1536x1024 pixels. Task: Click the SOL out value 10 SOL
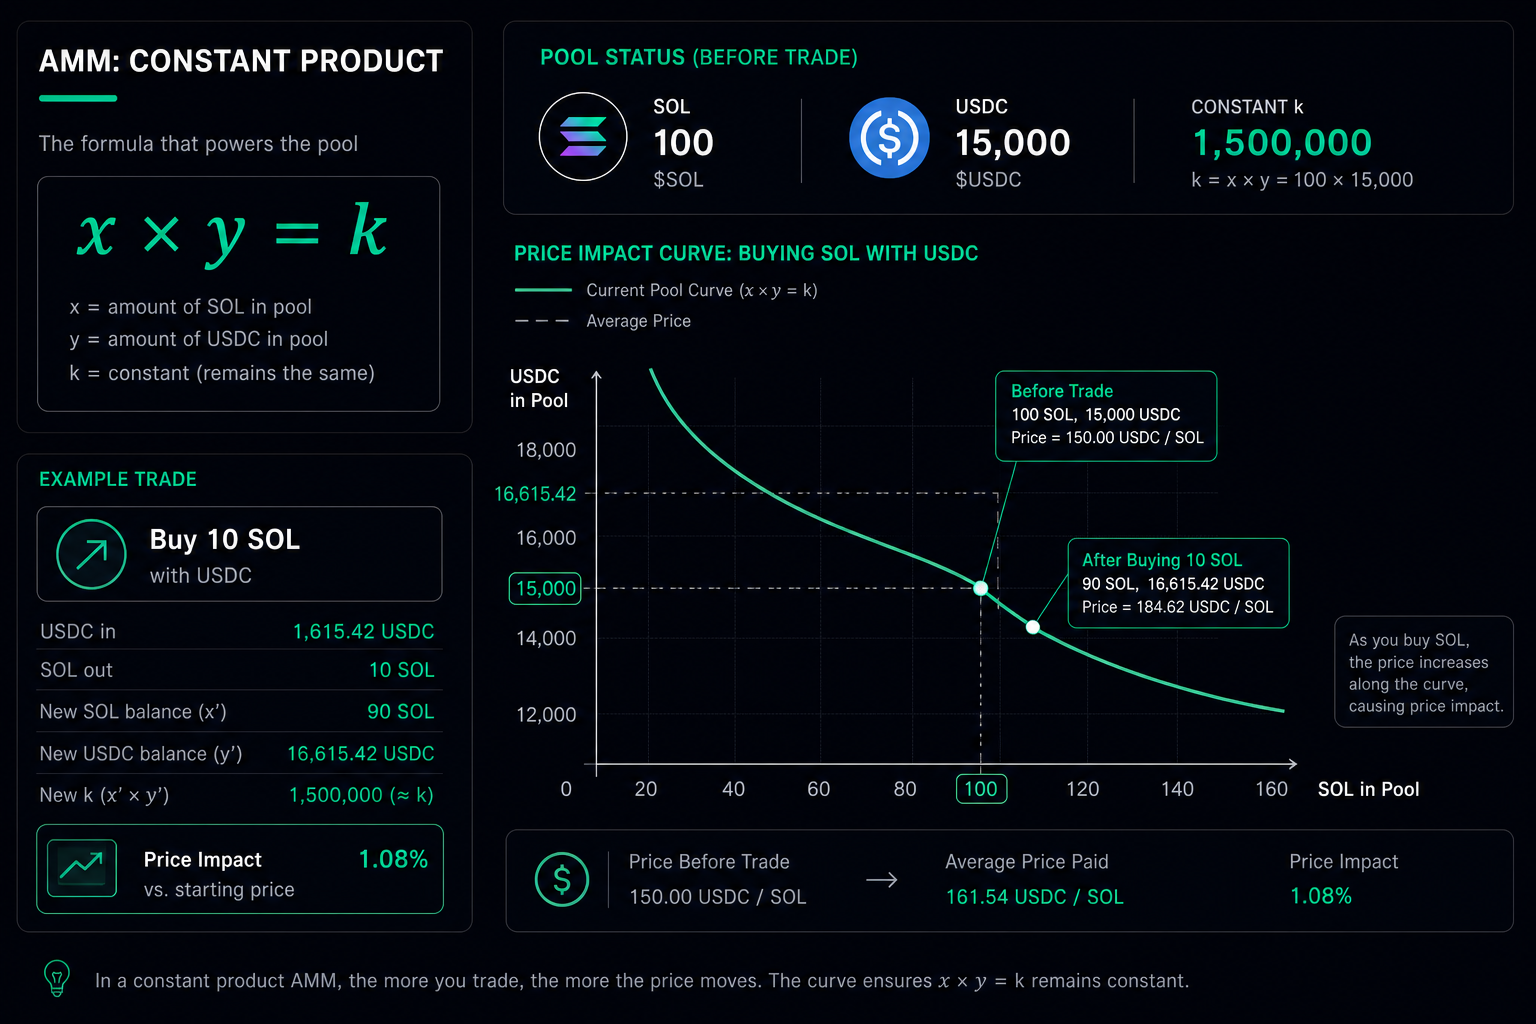[401, 670]
